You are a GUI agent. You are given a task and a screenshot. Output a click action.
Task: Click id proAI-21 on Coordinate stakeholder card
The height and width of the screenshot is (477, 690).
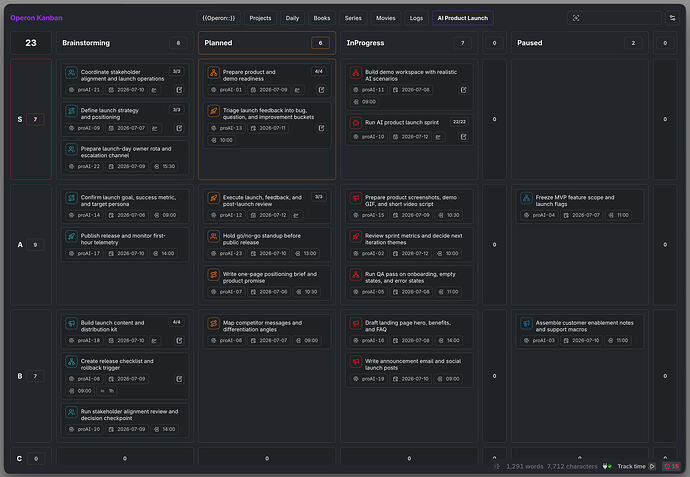pos(85,90)
